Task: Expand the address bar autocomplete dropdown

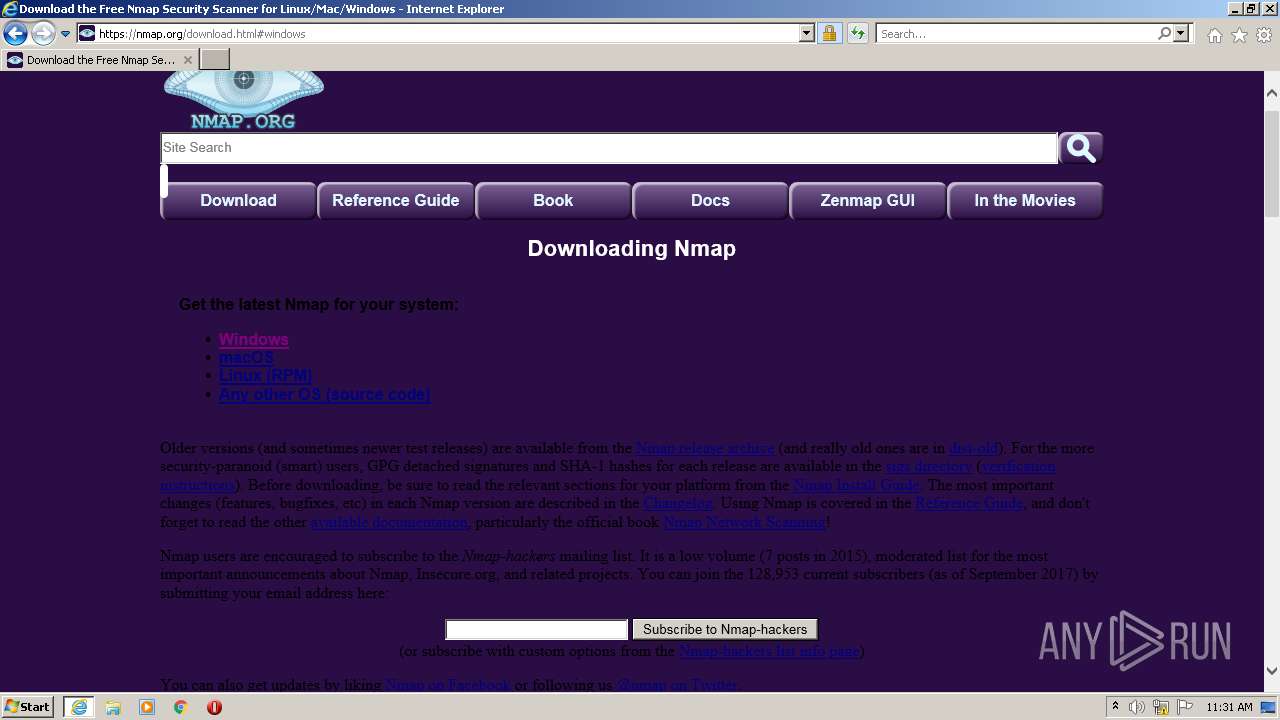Action: (x=807, y=34)
